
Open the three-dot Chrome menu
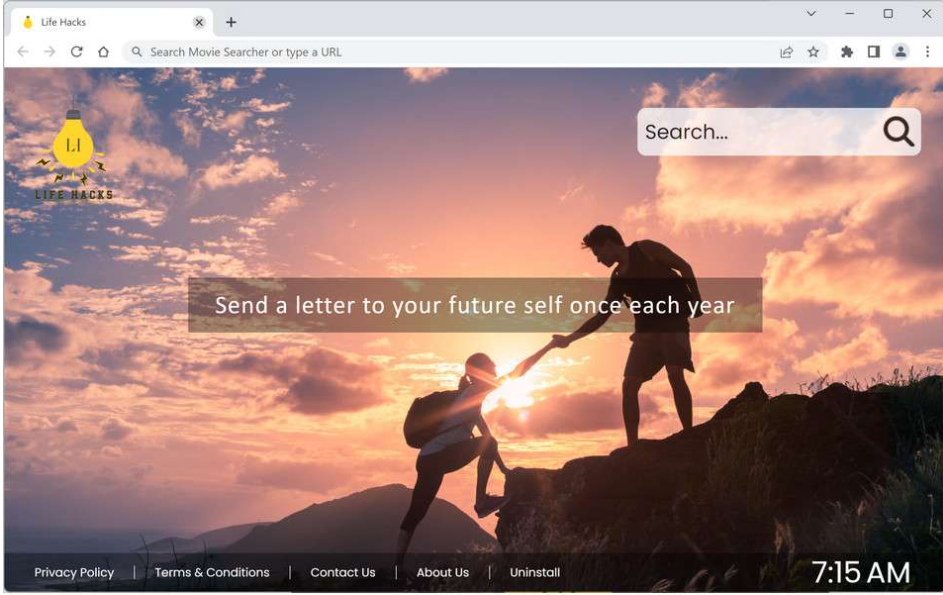927,52
